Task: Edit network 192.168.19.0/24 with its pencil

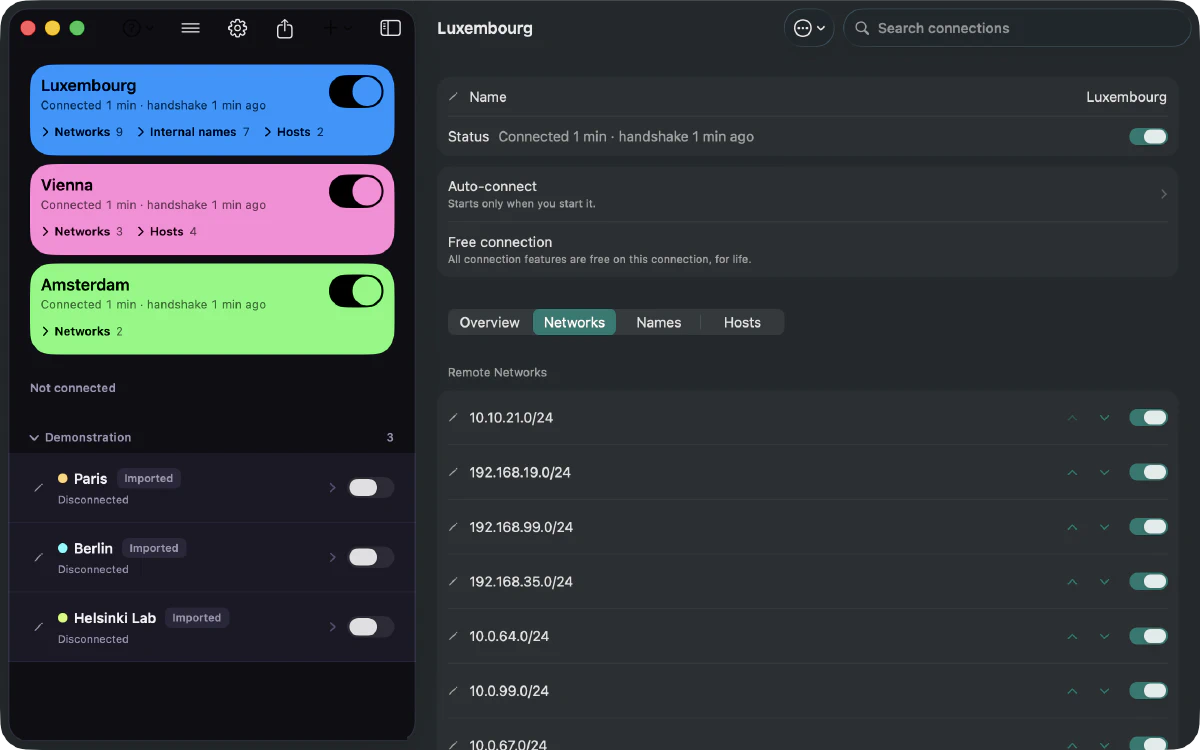Action: click(453, 472)
